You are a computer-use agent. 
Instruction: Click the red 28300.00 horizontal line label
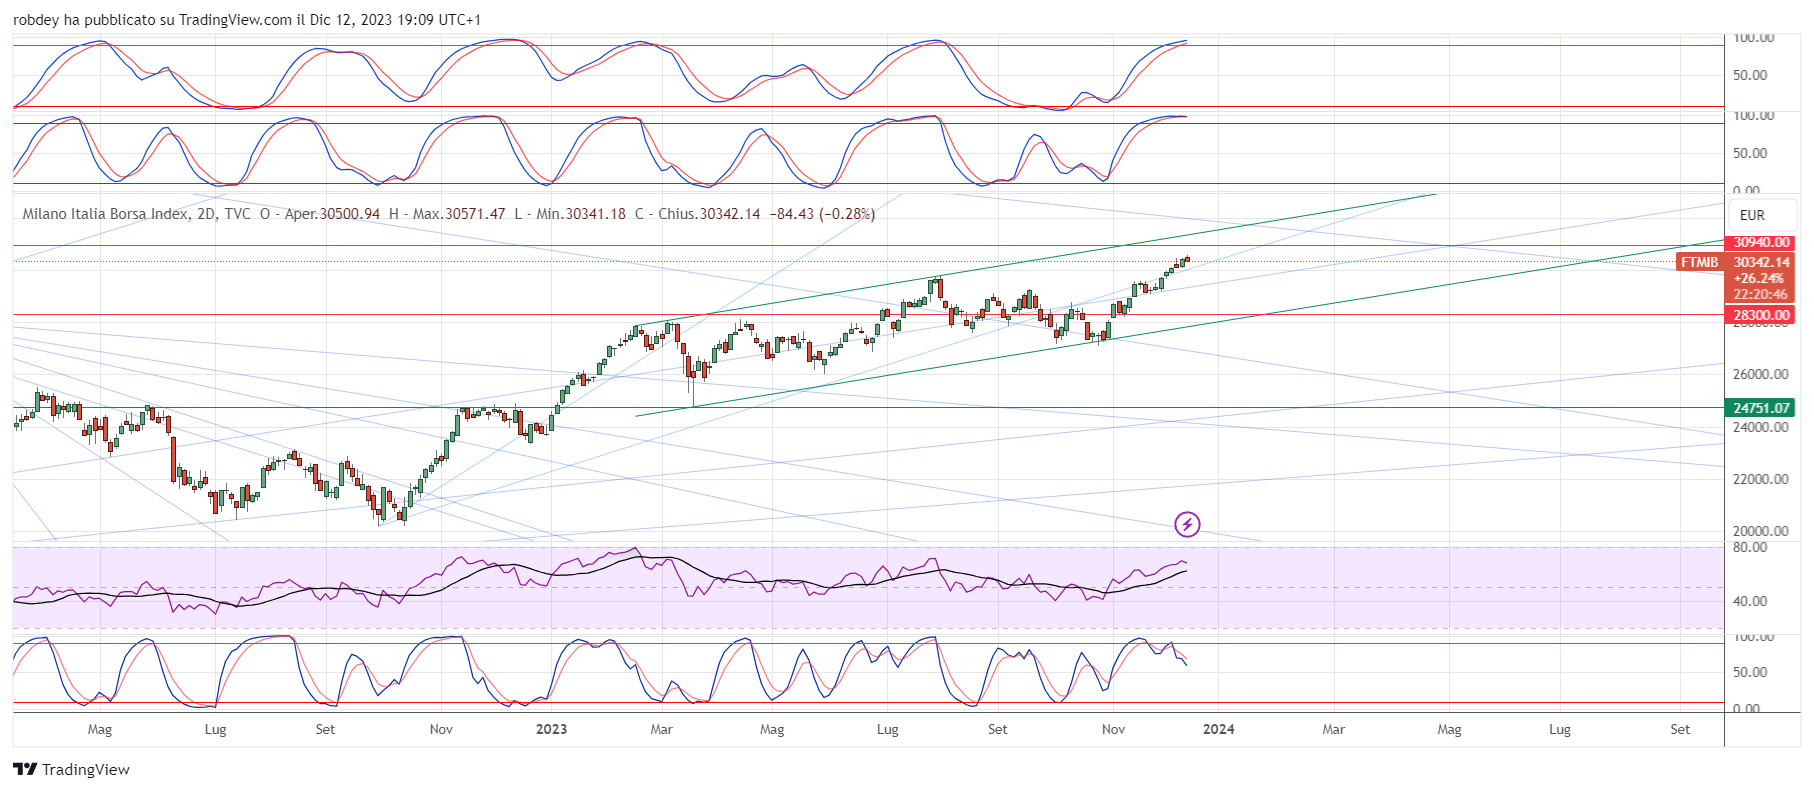coord(1761,315)
